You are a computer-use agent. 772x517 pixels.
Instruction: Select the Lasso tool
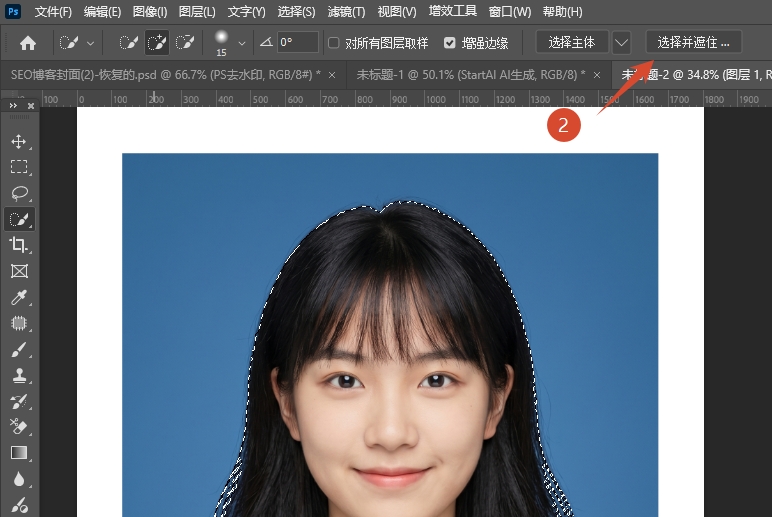tap(19, 193)
